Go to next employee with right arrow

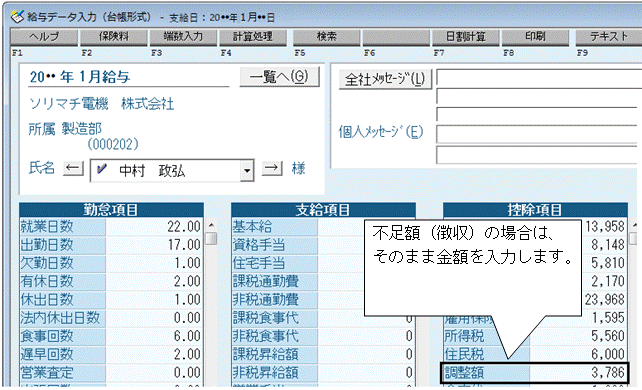coord(272,168)
